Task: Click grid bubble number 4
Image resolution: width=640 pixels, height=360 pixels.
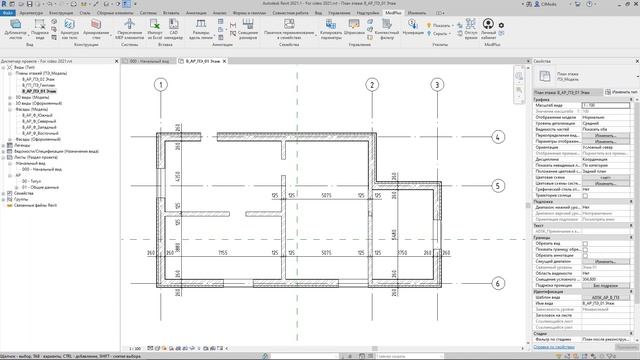Action: (498, 137)
